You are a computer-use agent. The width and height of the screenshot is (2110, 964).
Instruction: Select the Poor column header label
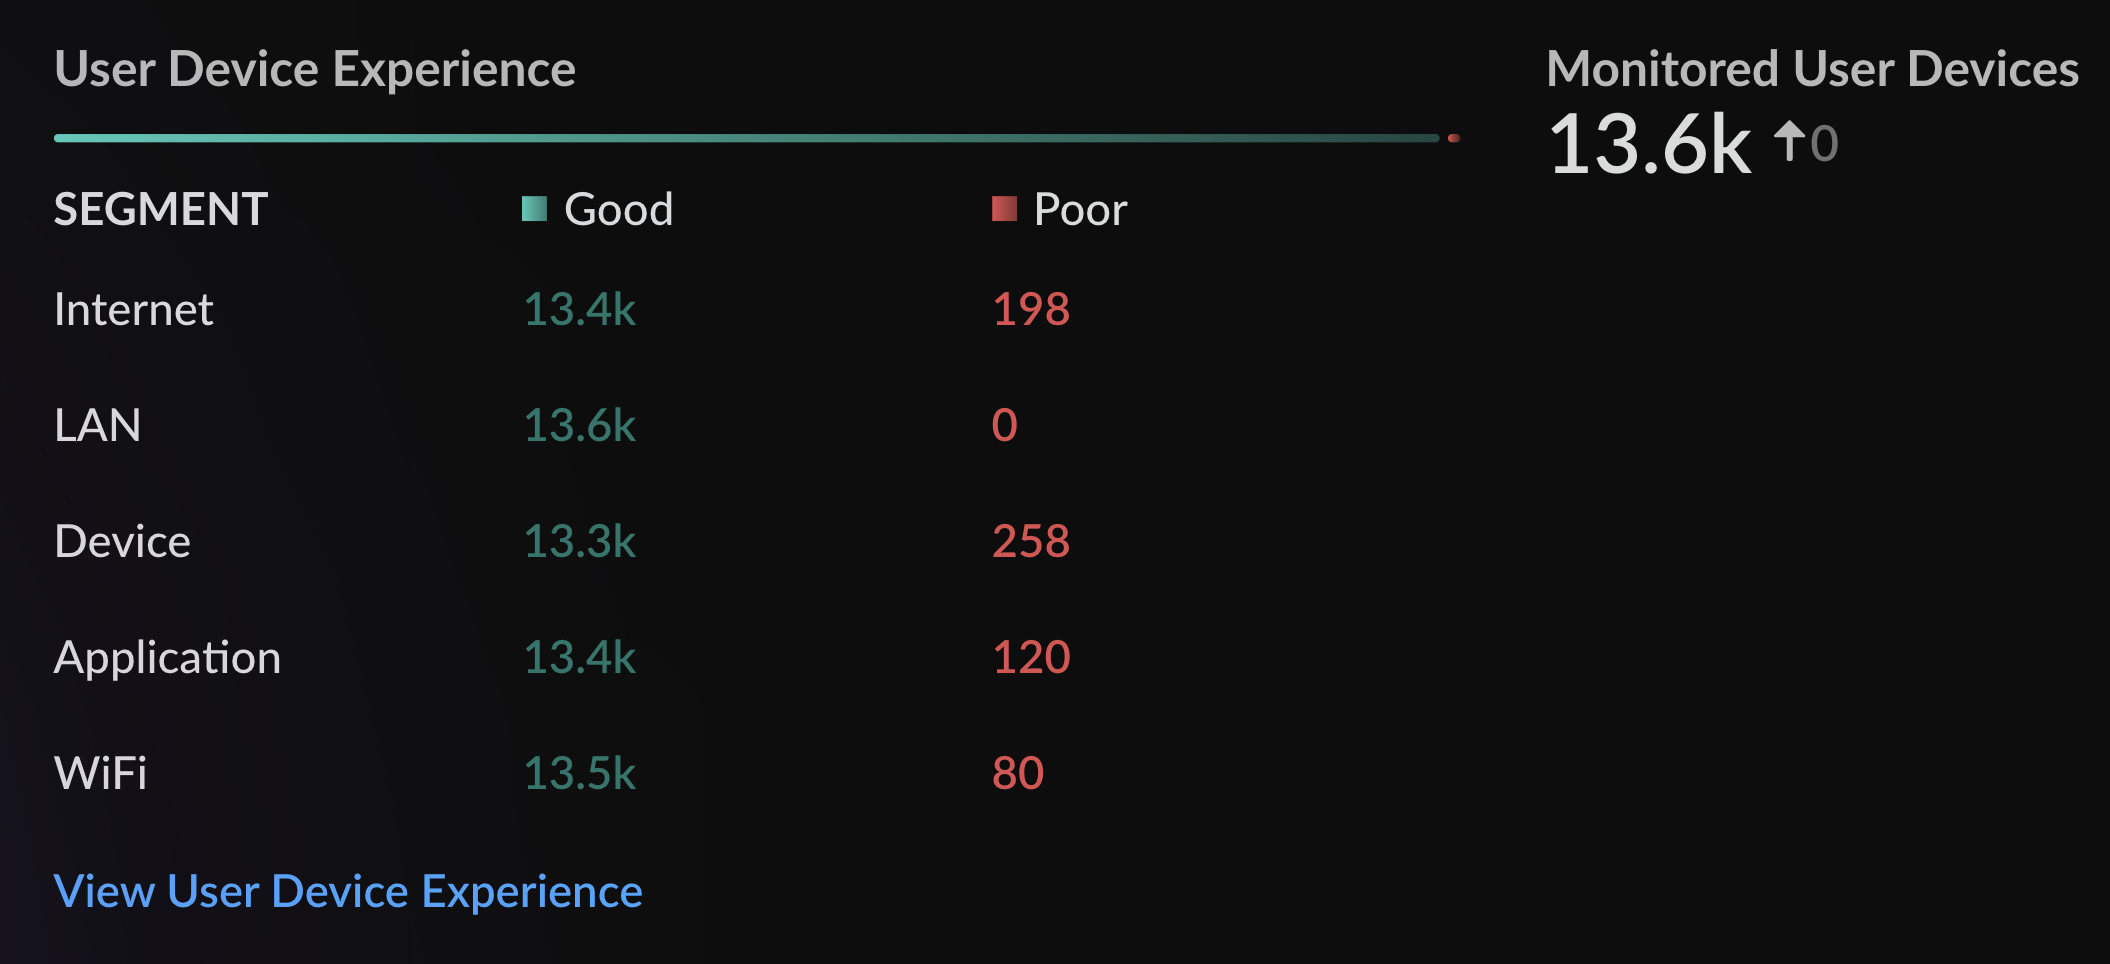click(1080, 209)
